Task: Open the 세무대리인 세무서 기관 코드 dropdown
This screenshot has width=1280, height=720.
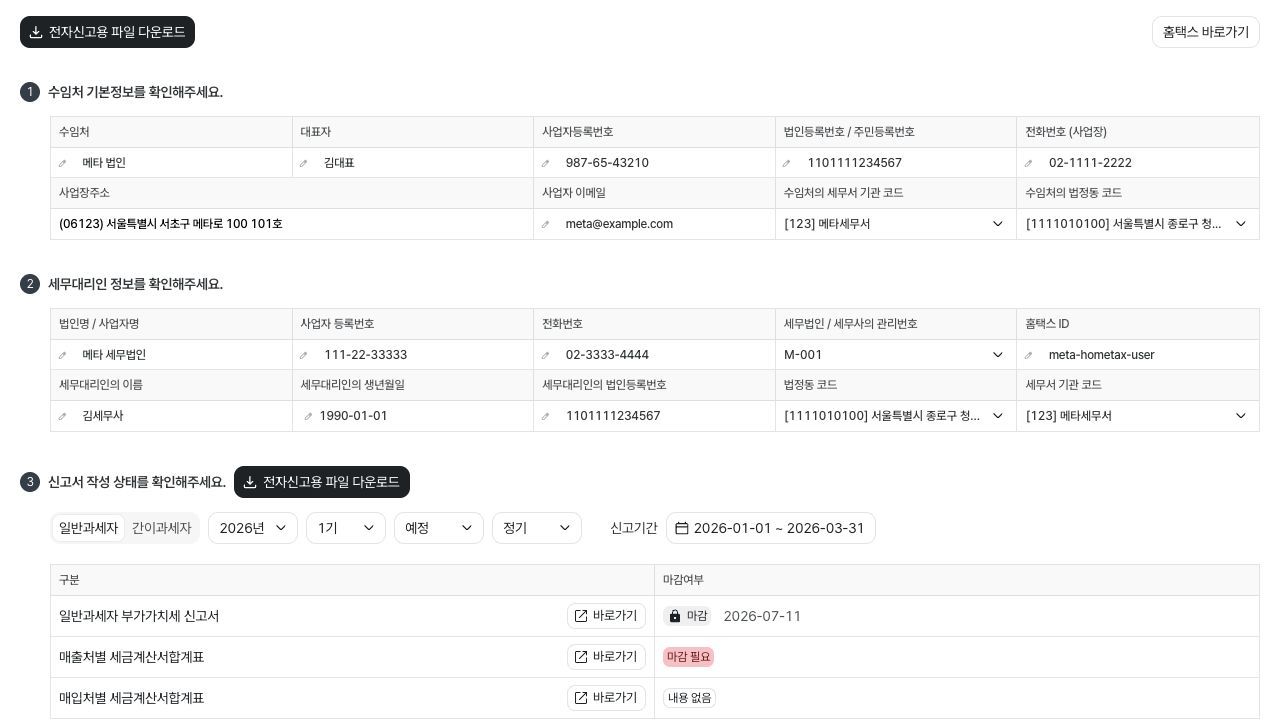Action: 1138,416
